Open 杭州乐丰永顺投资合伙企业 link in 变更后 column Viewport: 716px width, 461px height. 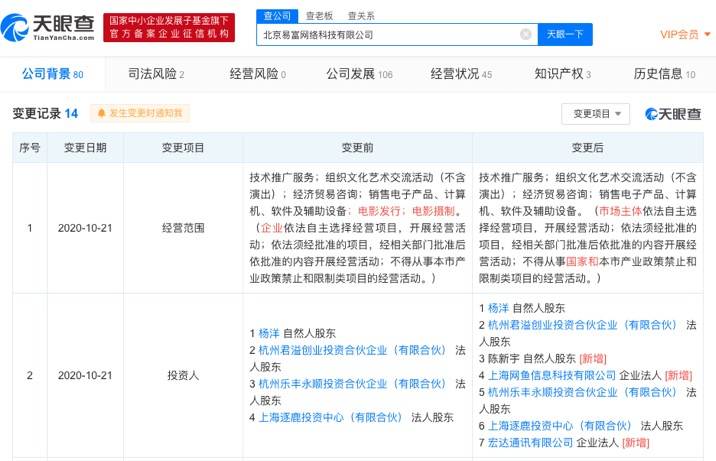pyautogui.click(x=582, y=393)
